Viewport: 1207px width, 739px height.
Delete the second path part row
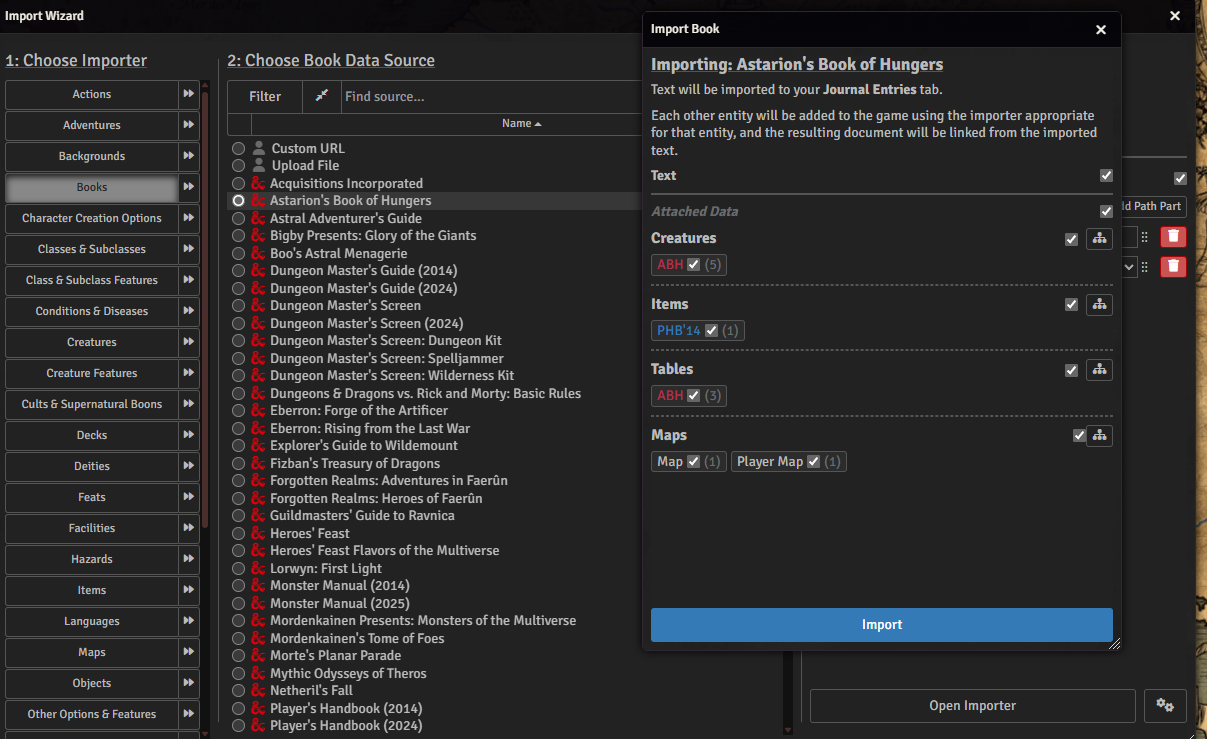[1173, 267]
